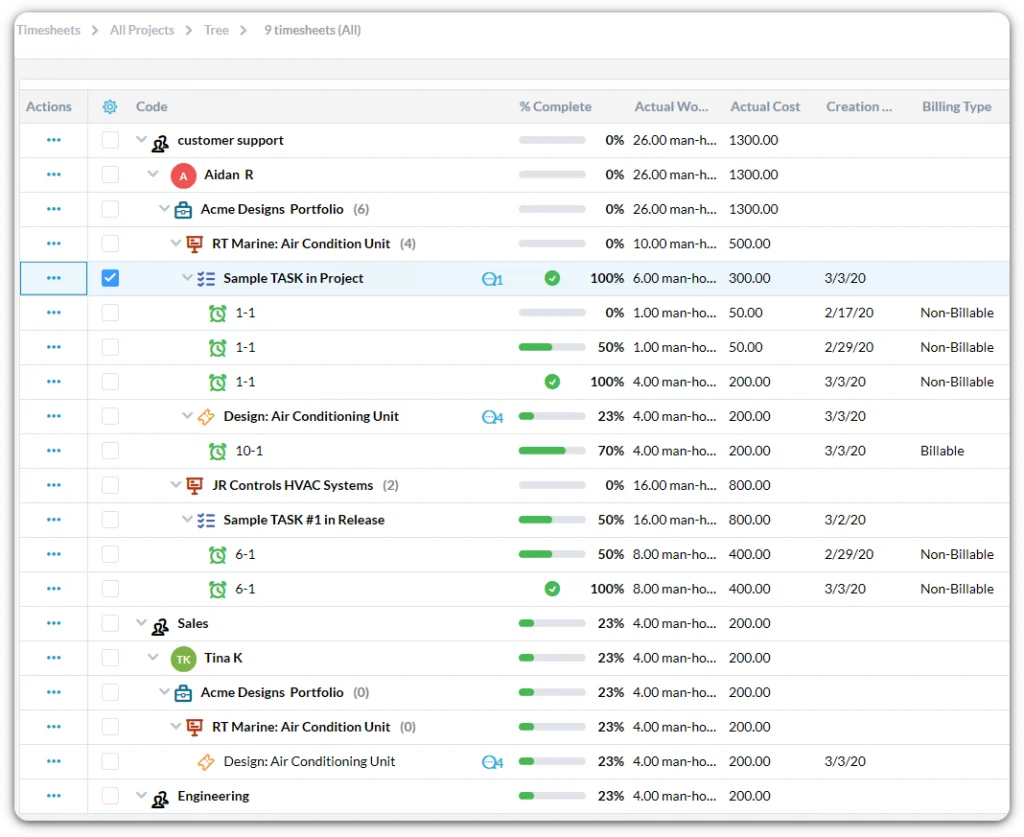Click the 70% progress bar on row 10-1
This screenshot has height=837, width=1024.
coord(551,452)
